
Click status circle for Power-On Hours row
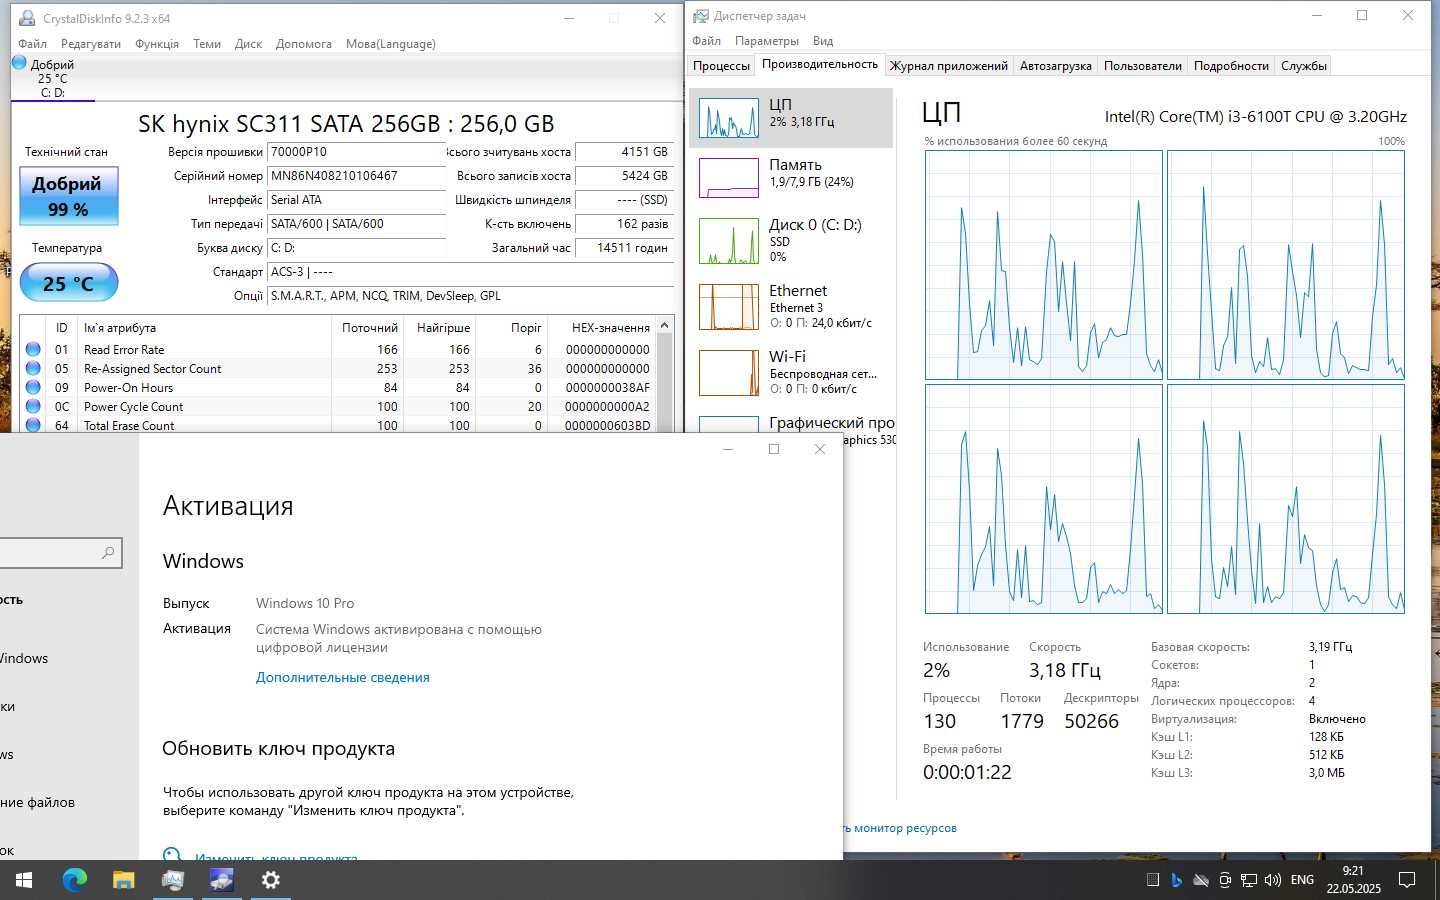(33, 387)
